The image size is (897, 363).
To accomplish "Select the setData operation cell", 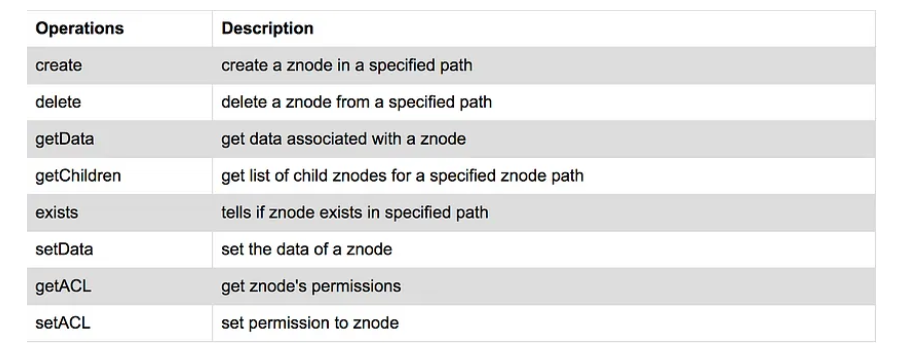I will [x=119, y=250].
